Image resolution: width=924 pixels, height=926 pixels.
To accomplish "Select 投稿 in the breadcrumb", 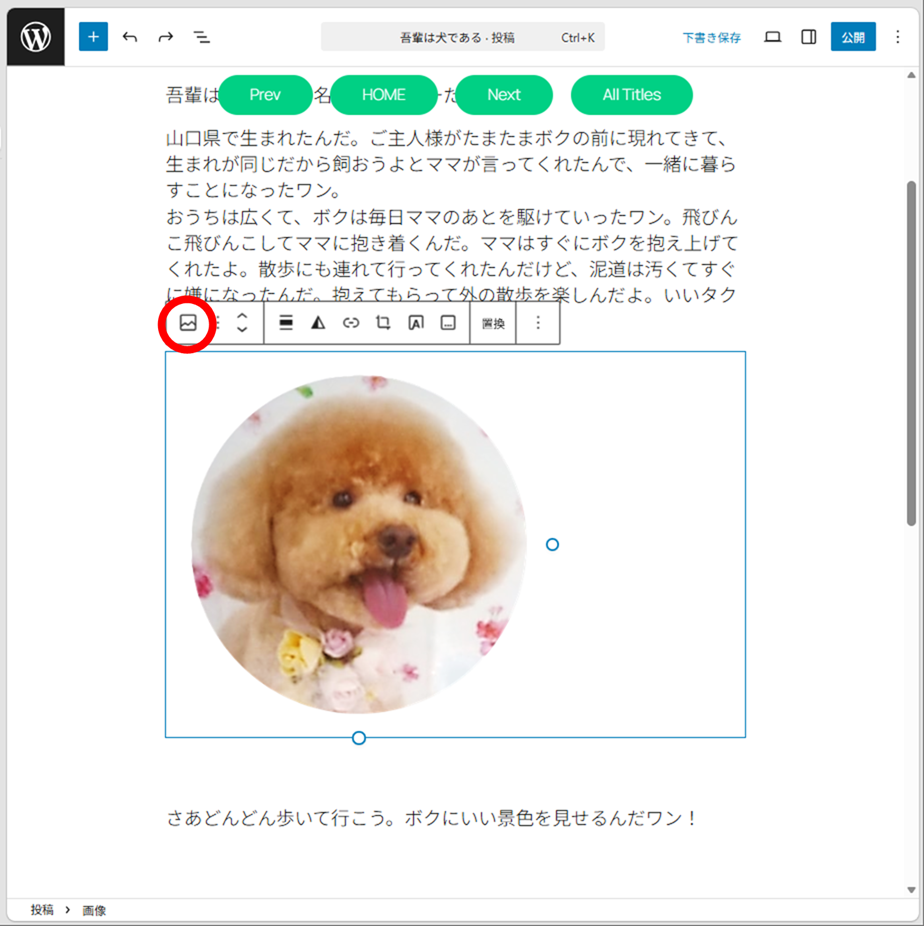I will point(42,910).
